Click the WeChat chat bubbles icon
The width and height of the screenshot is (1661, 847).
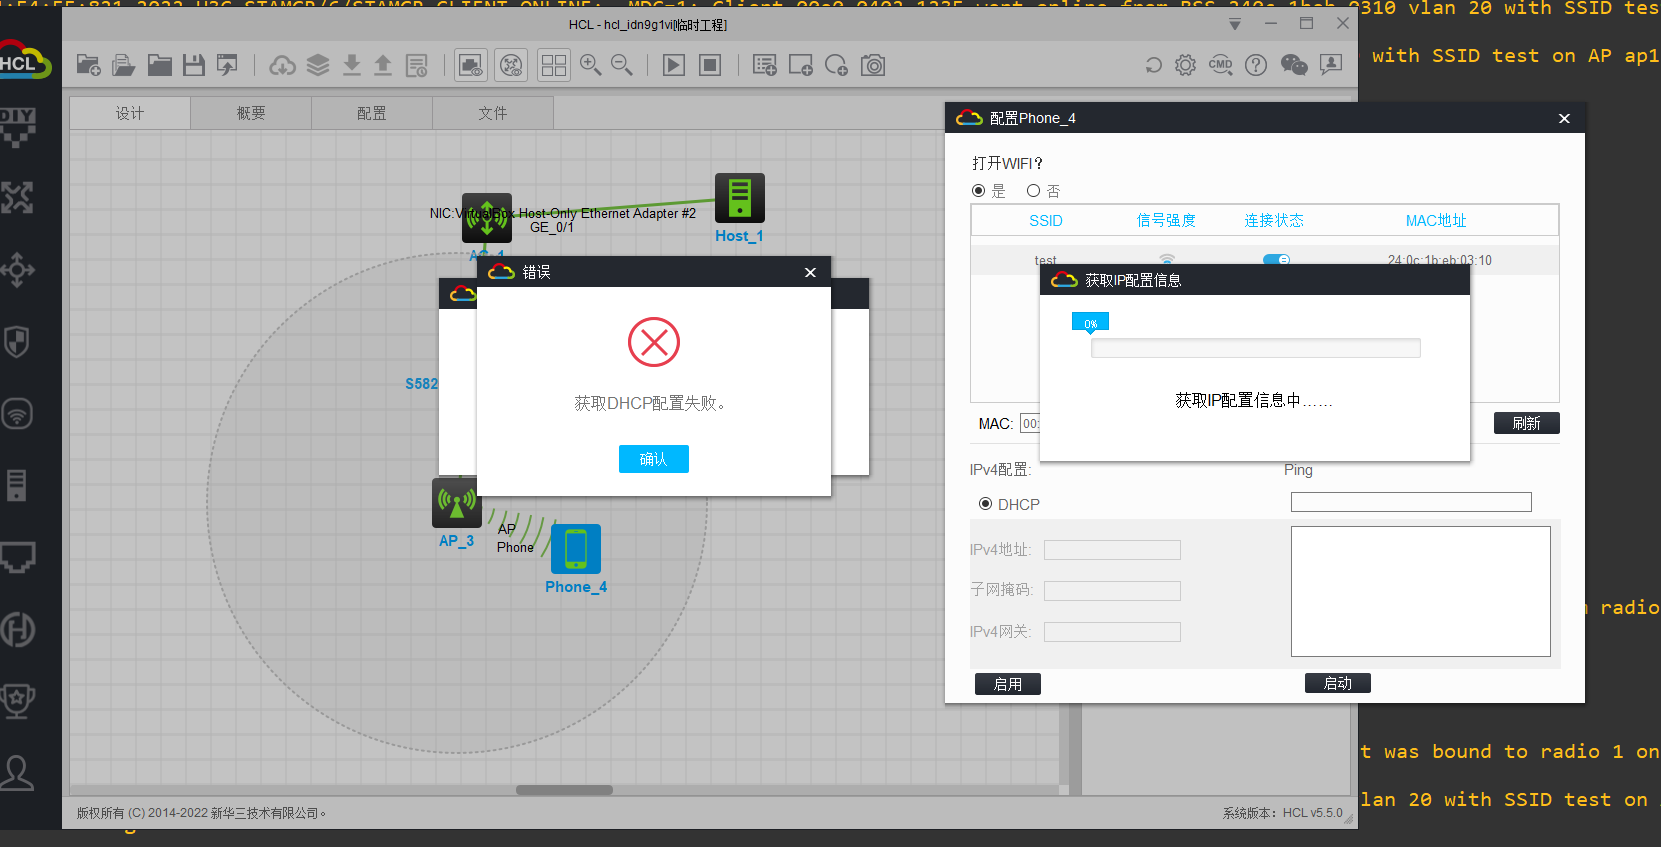click(x=1294, y=66)
